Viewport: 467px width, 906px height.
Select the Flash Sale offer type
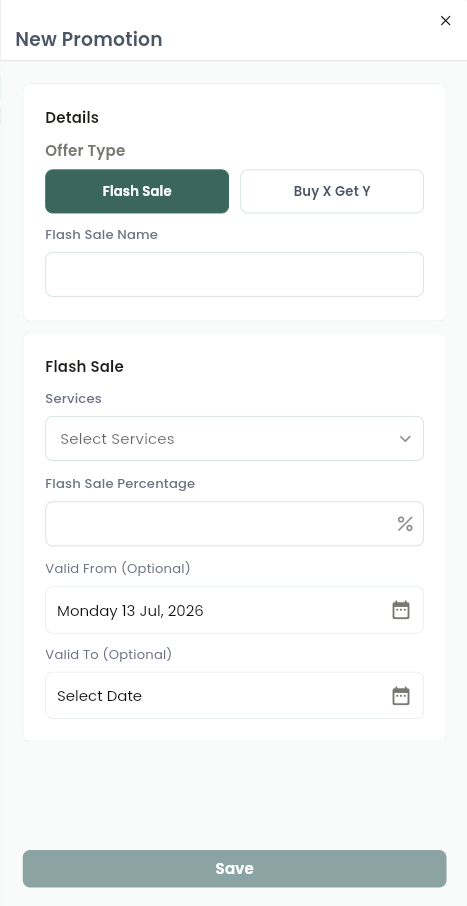137,191
